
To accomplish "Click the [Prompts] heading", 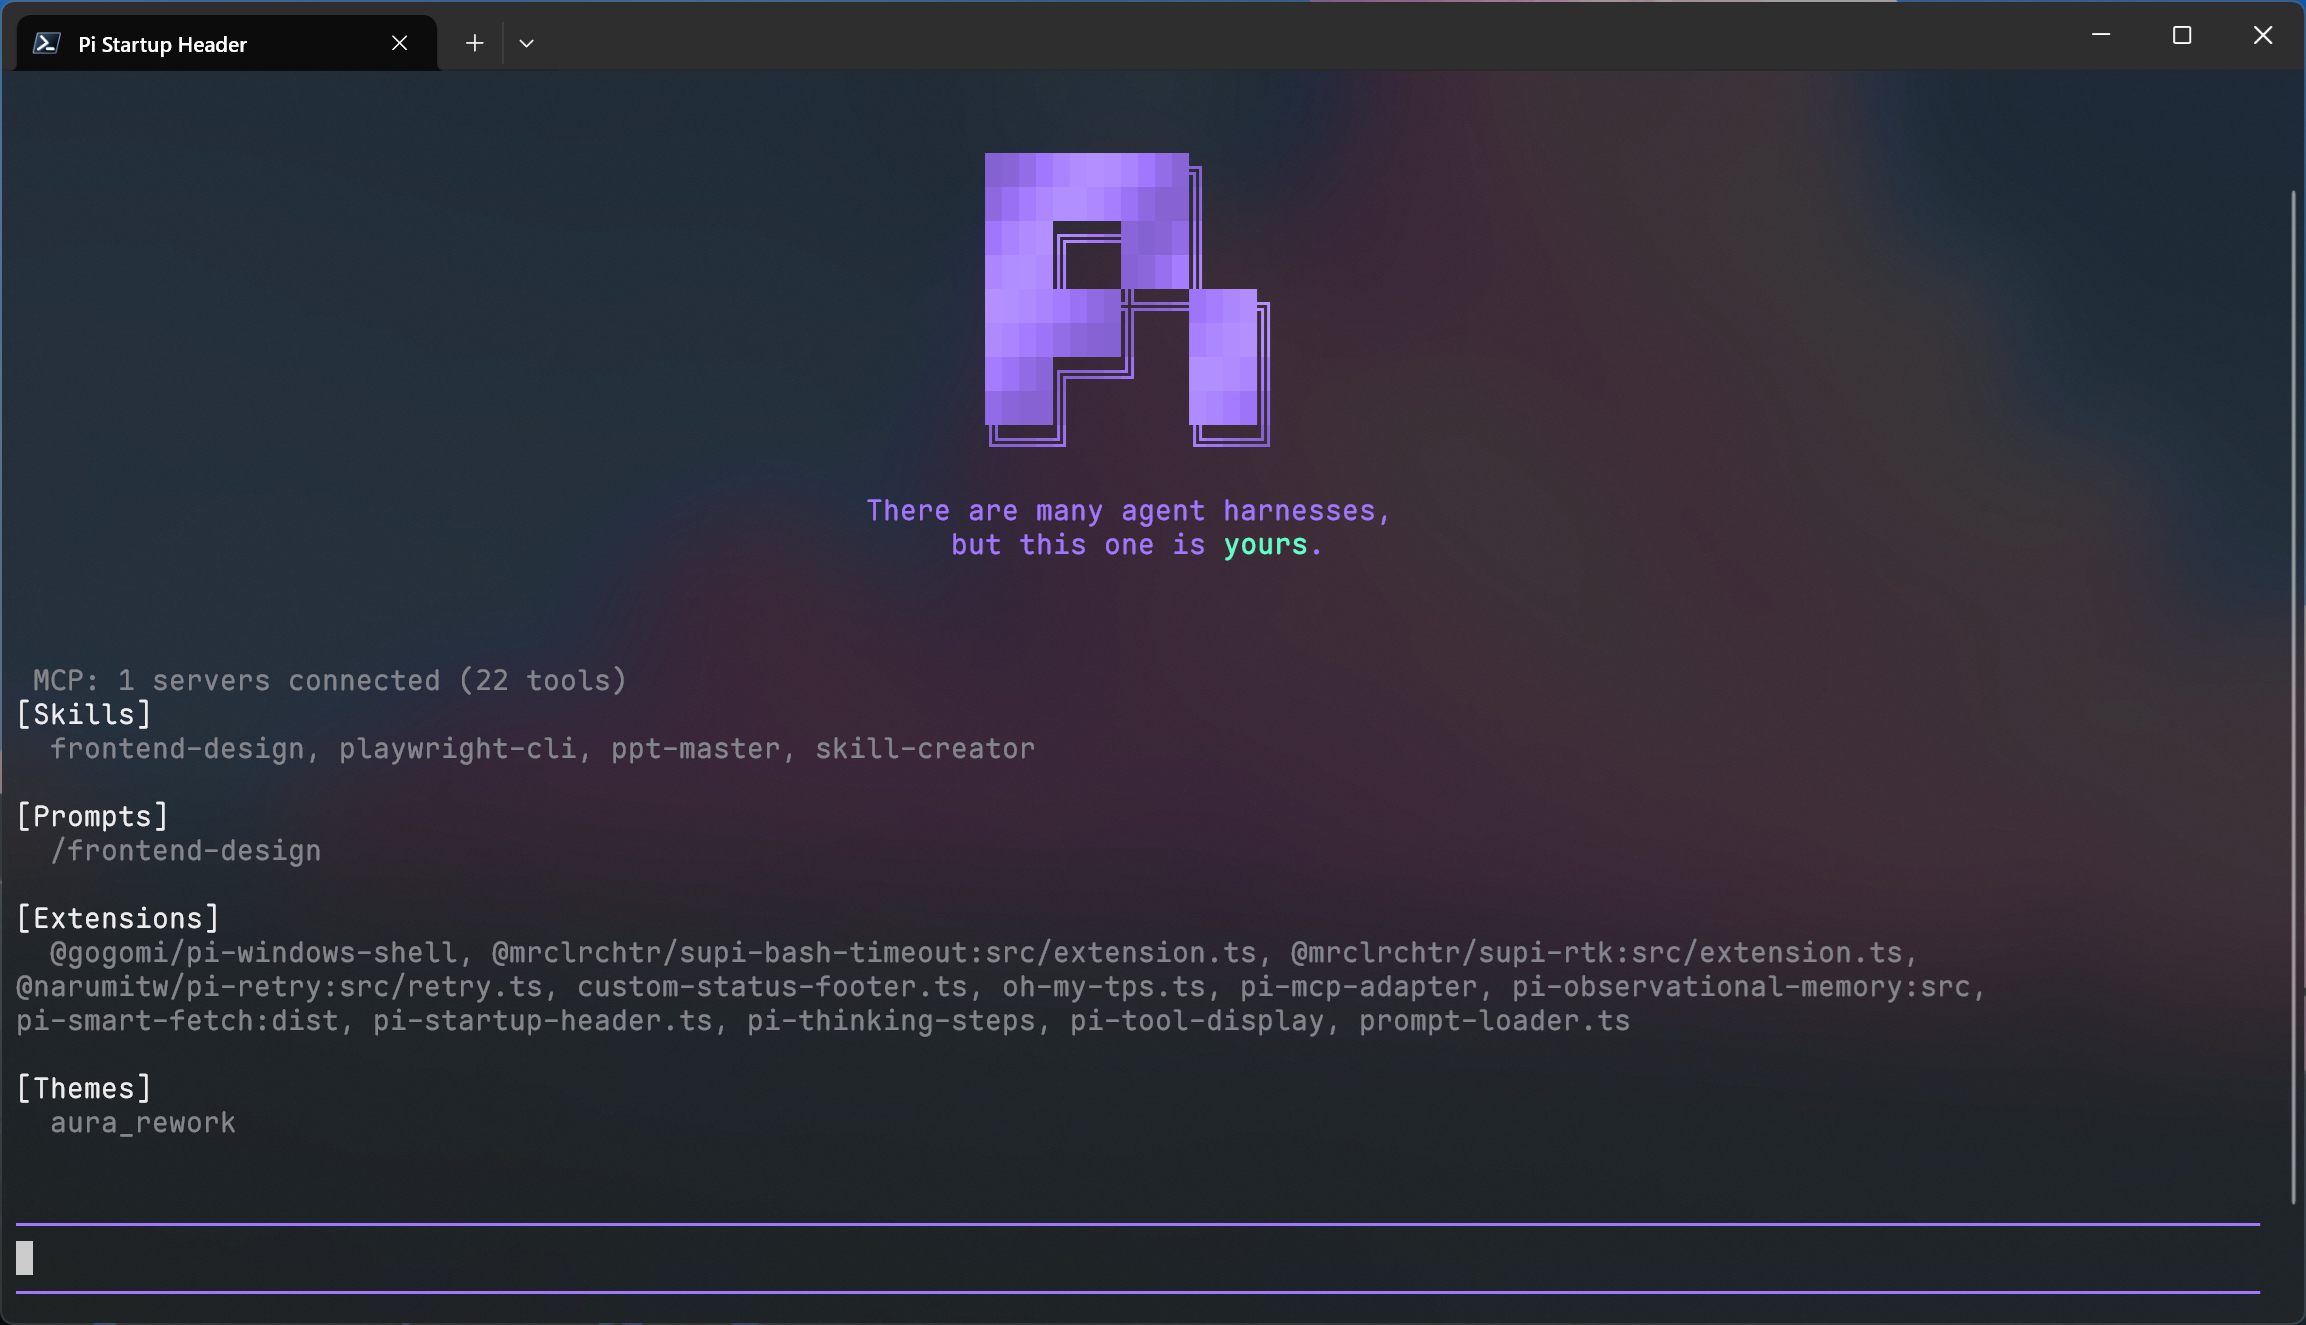I will point(93,816).
